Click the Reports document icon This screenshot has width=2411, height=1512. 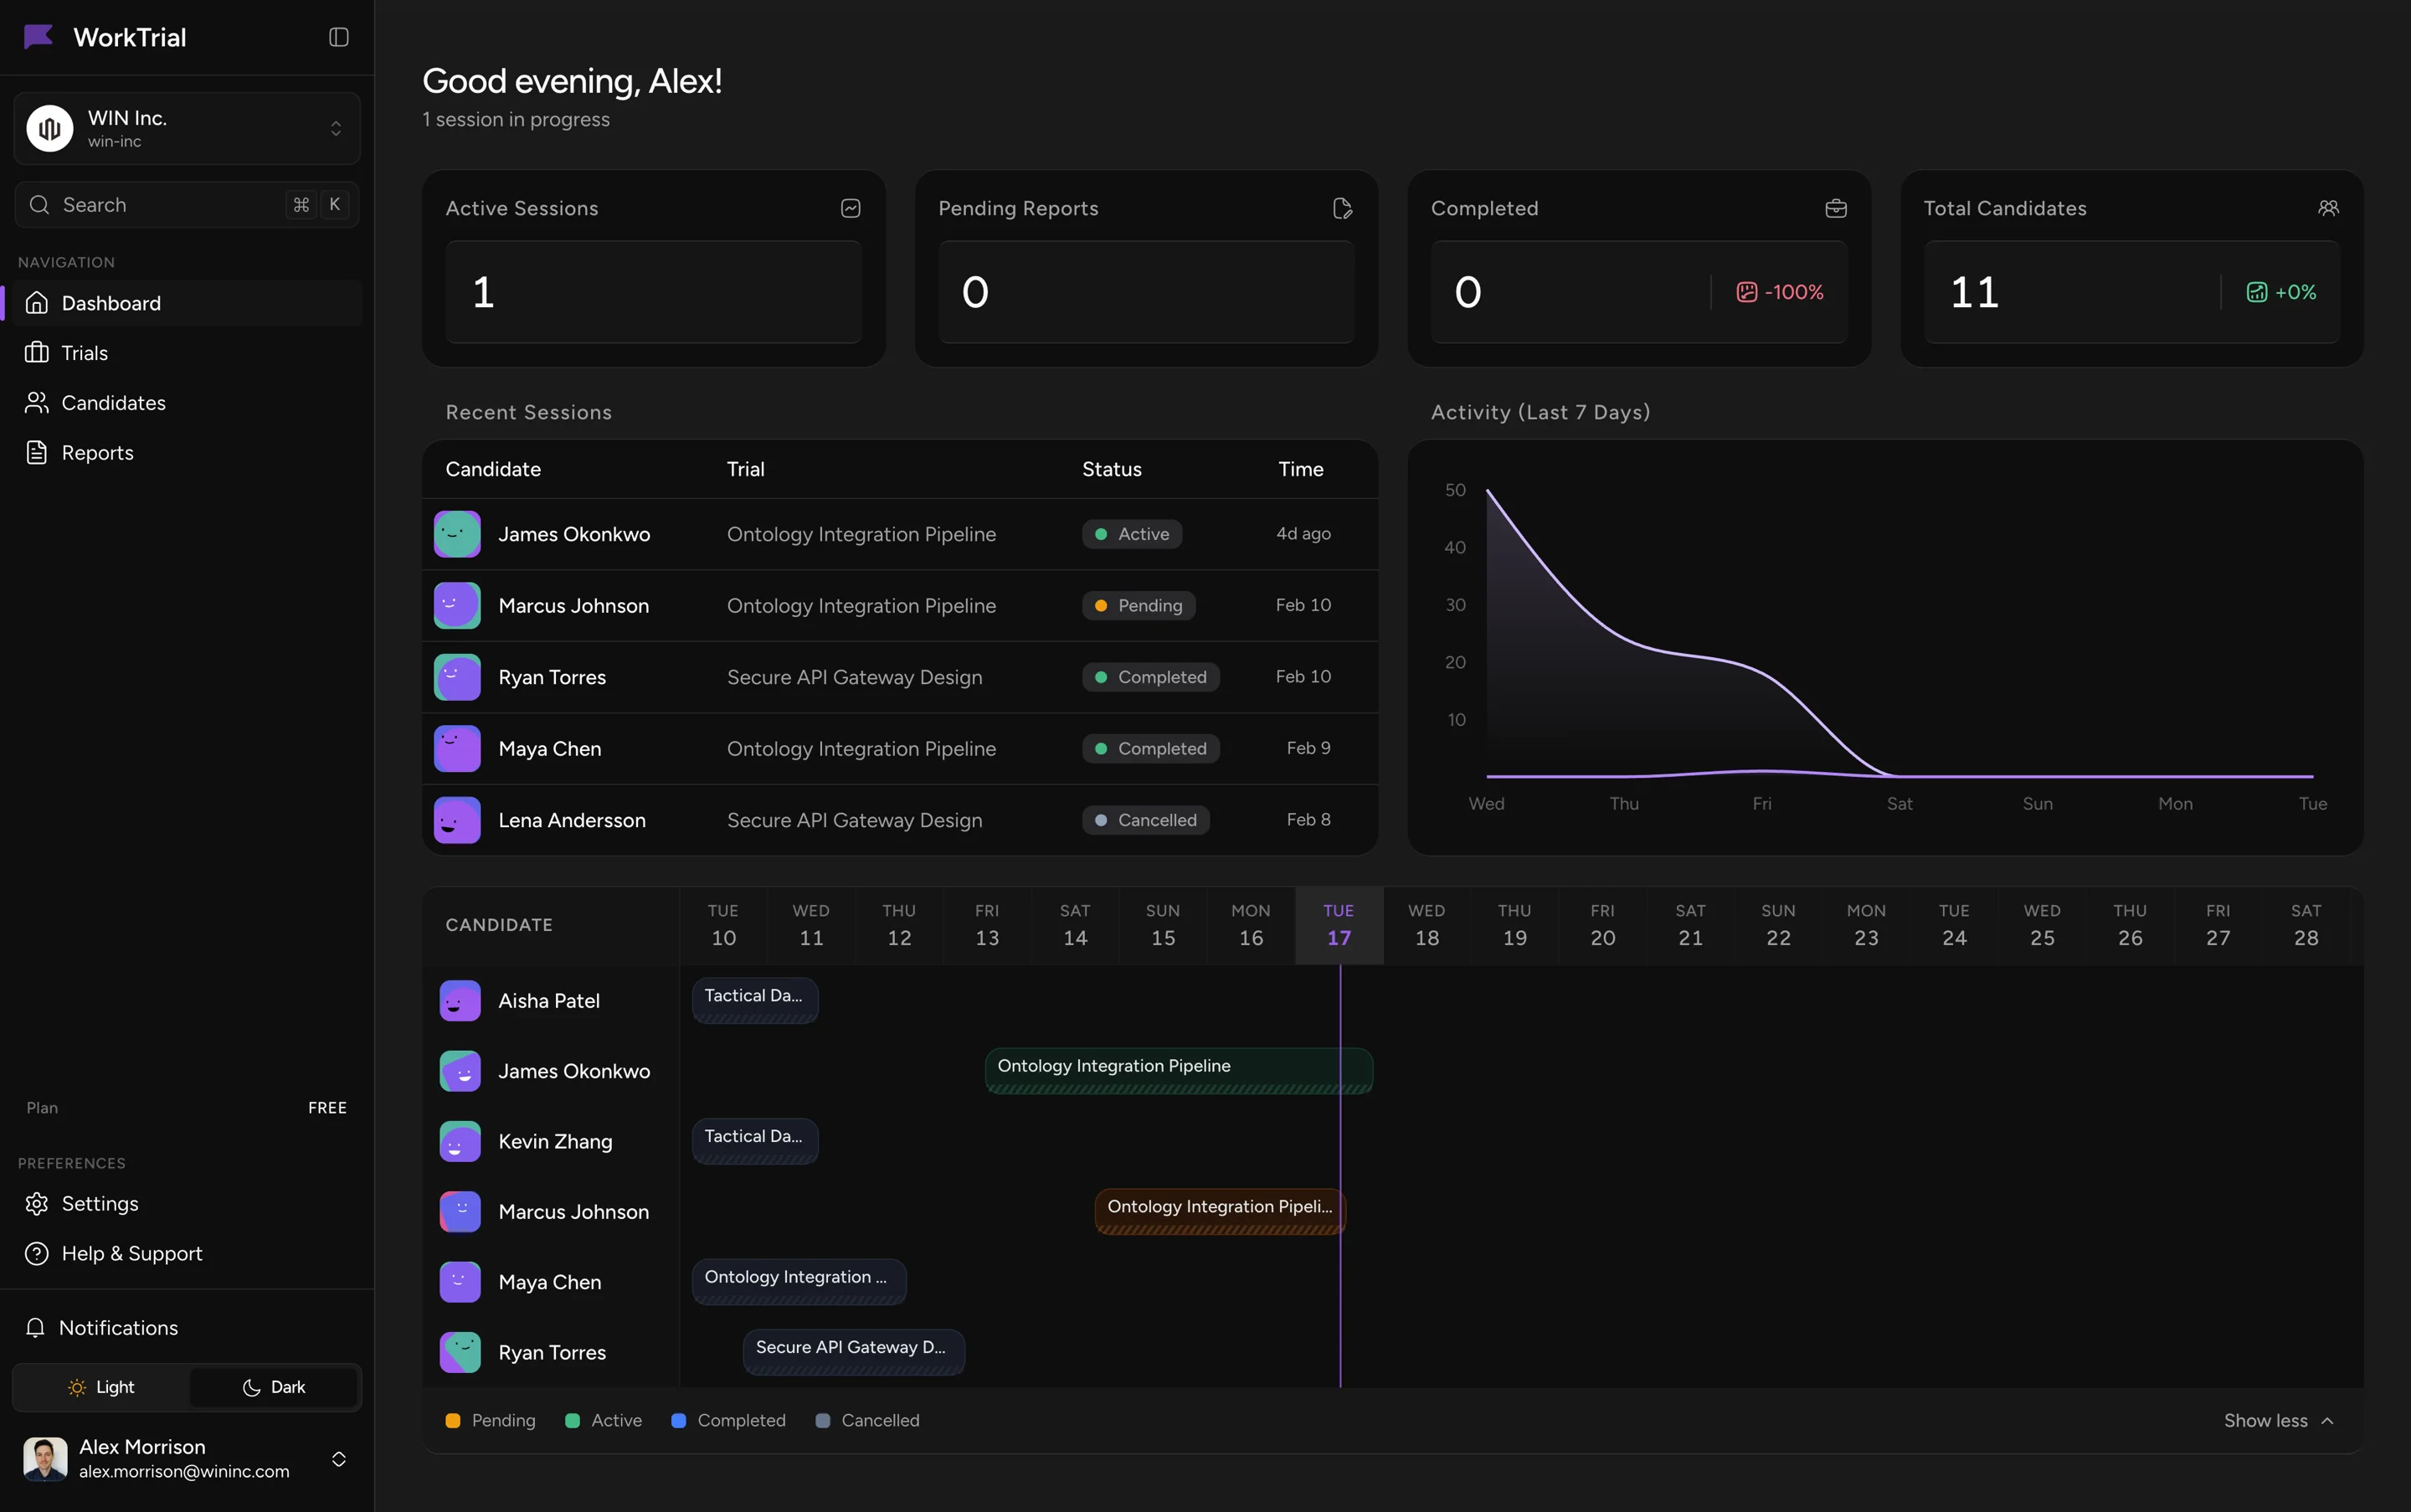pyautogui.click(x=36, y=451)
